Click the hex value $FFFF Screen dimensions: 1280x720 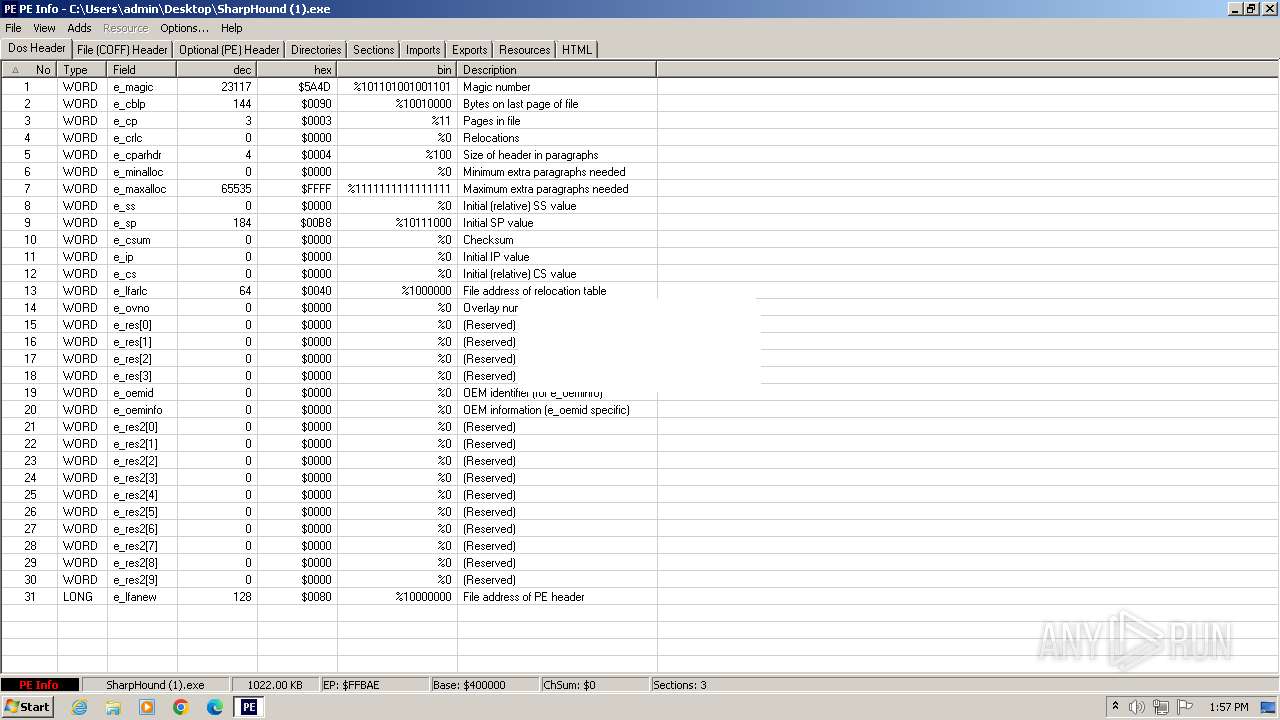pos(315,189)
